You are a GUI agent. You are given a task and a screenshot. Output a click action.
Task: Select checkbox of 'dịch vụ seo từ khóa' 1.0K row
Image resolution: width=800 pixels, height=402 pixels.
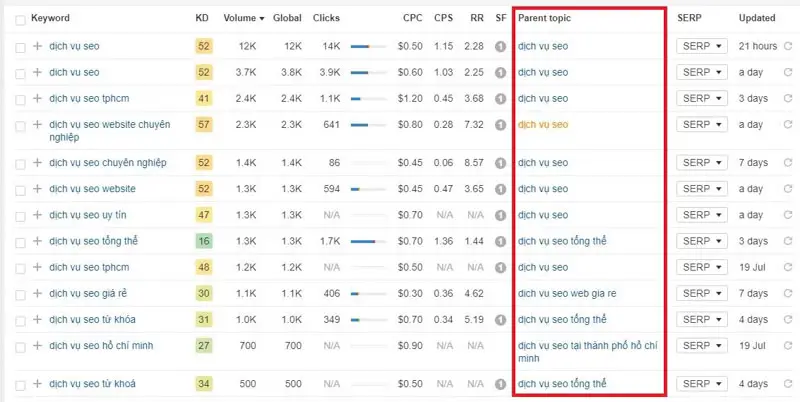(x=20, y=321)
